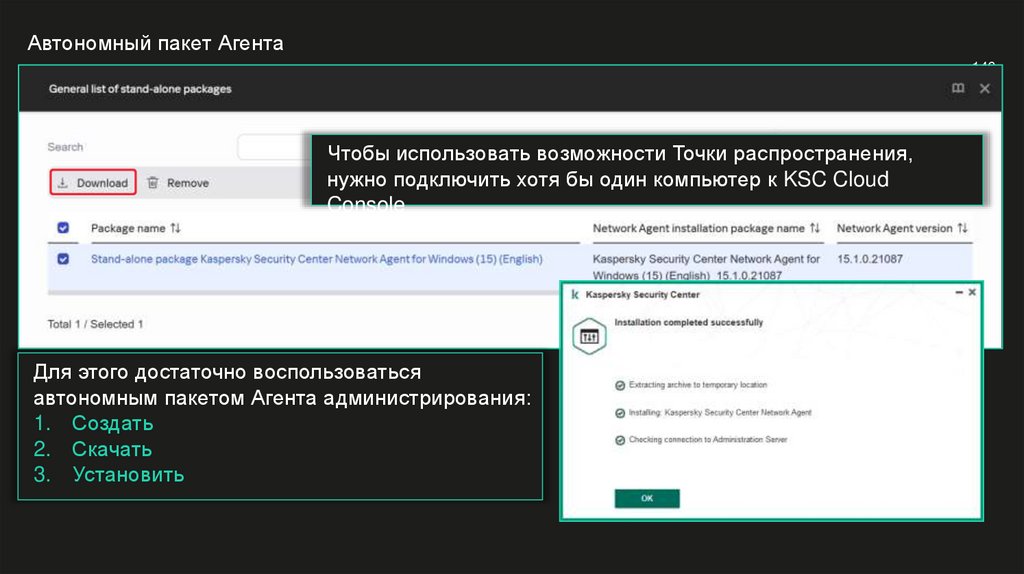The height and width of the screenshot is (574, 1024).
Task: Click the 'Скачать' list item
Action: [112, 449]
